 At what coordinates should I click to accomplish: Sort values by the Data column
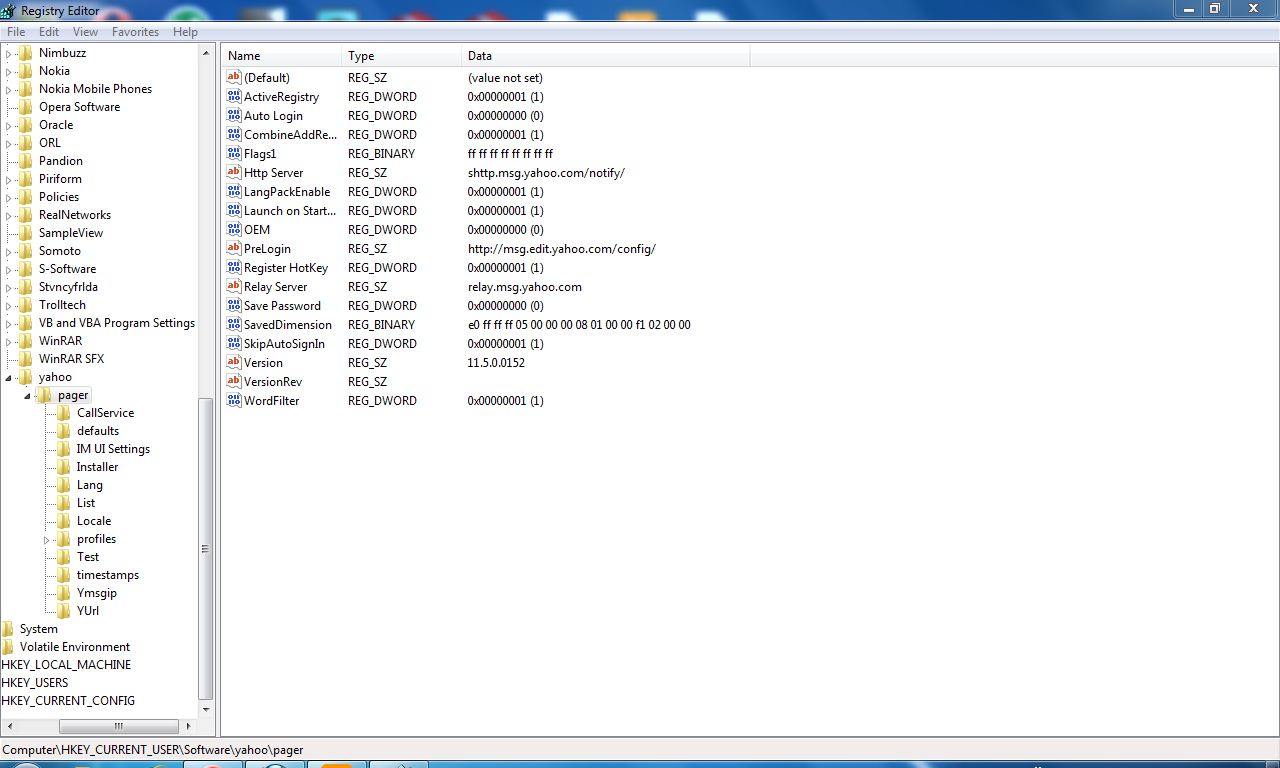point(606,56)
